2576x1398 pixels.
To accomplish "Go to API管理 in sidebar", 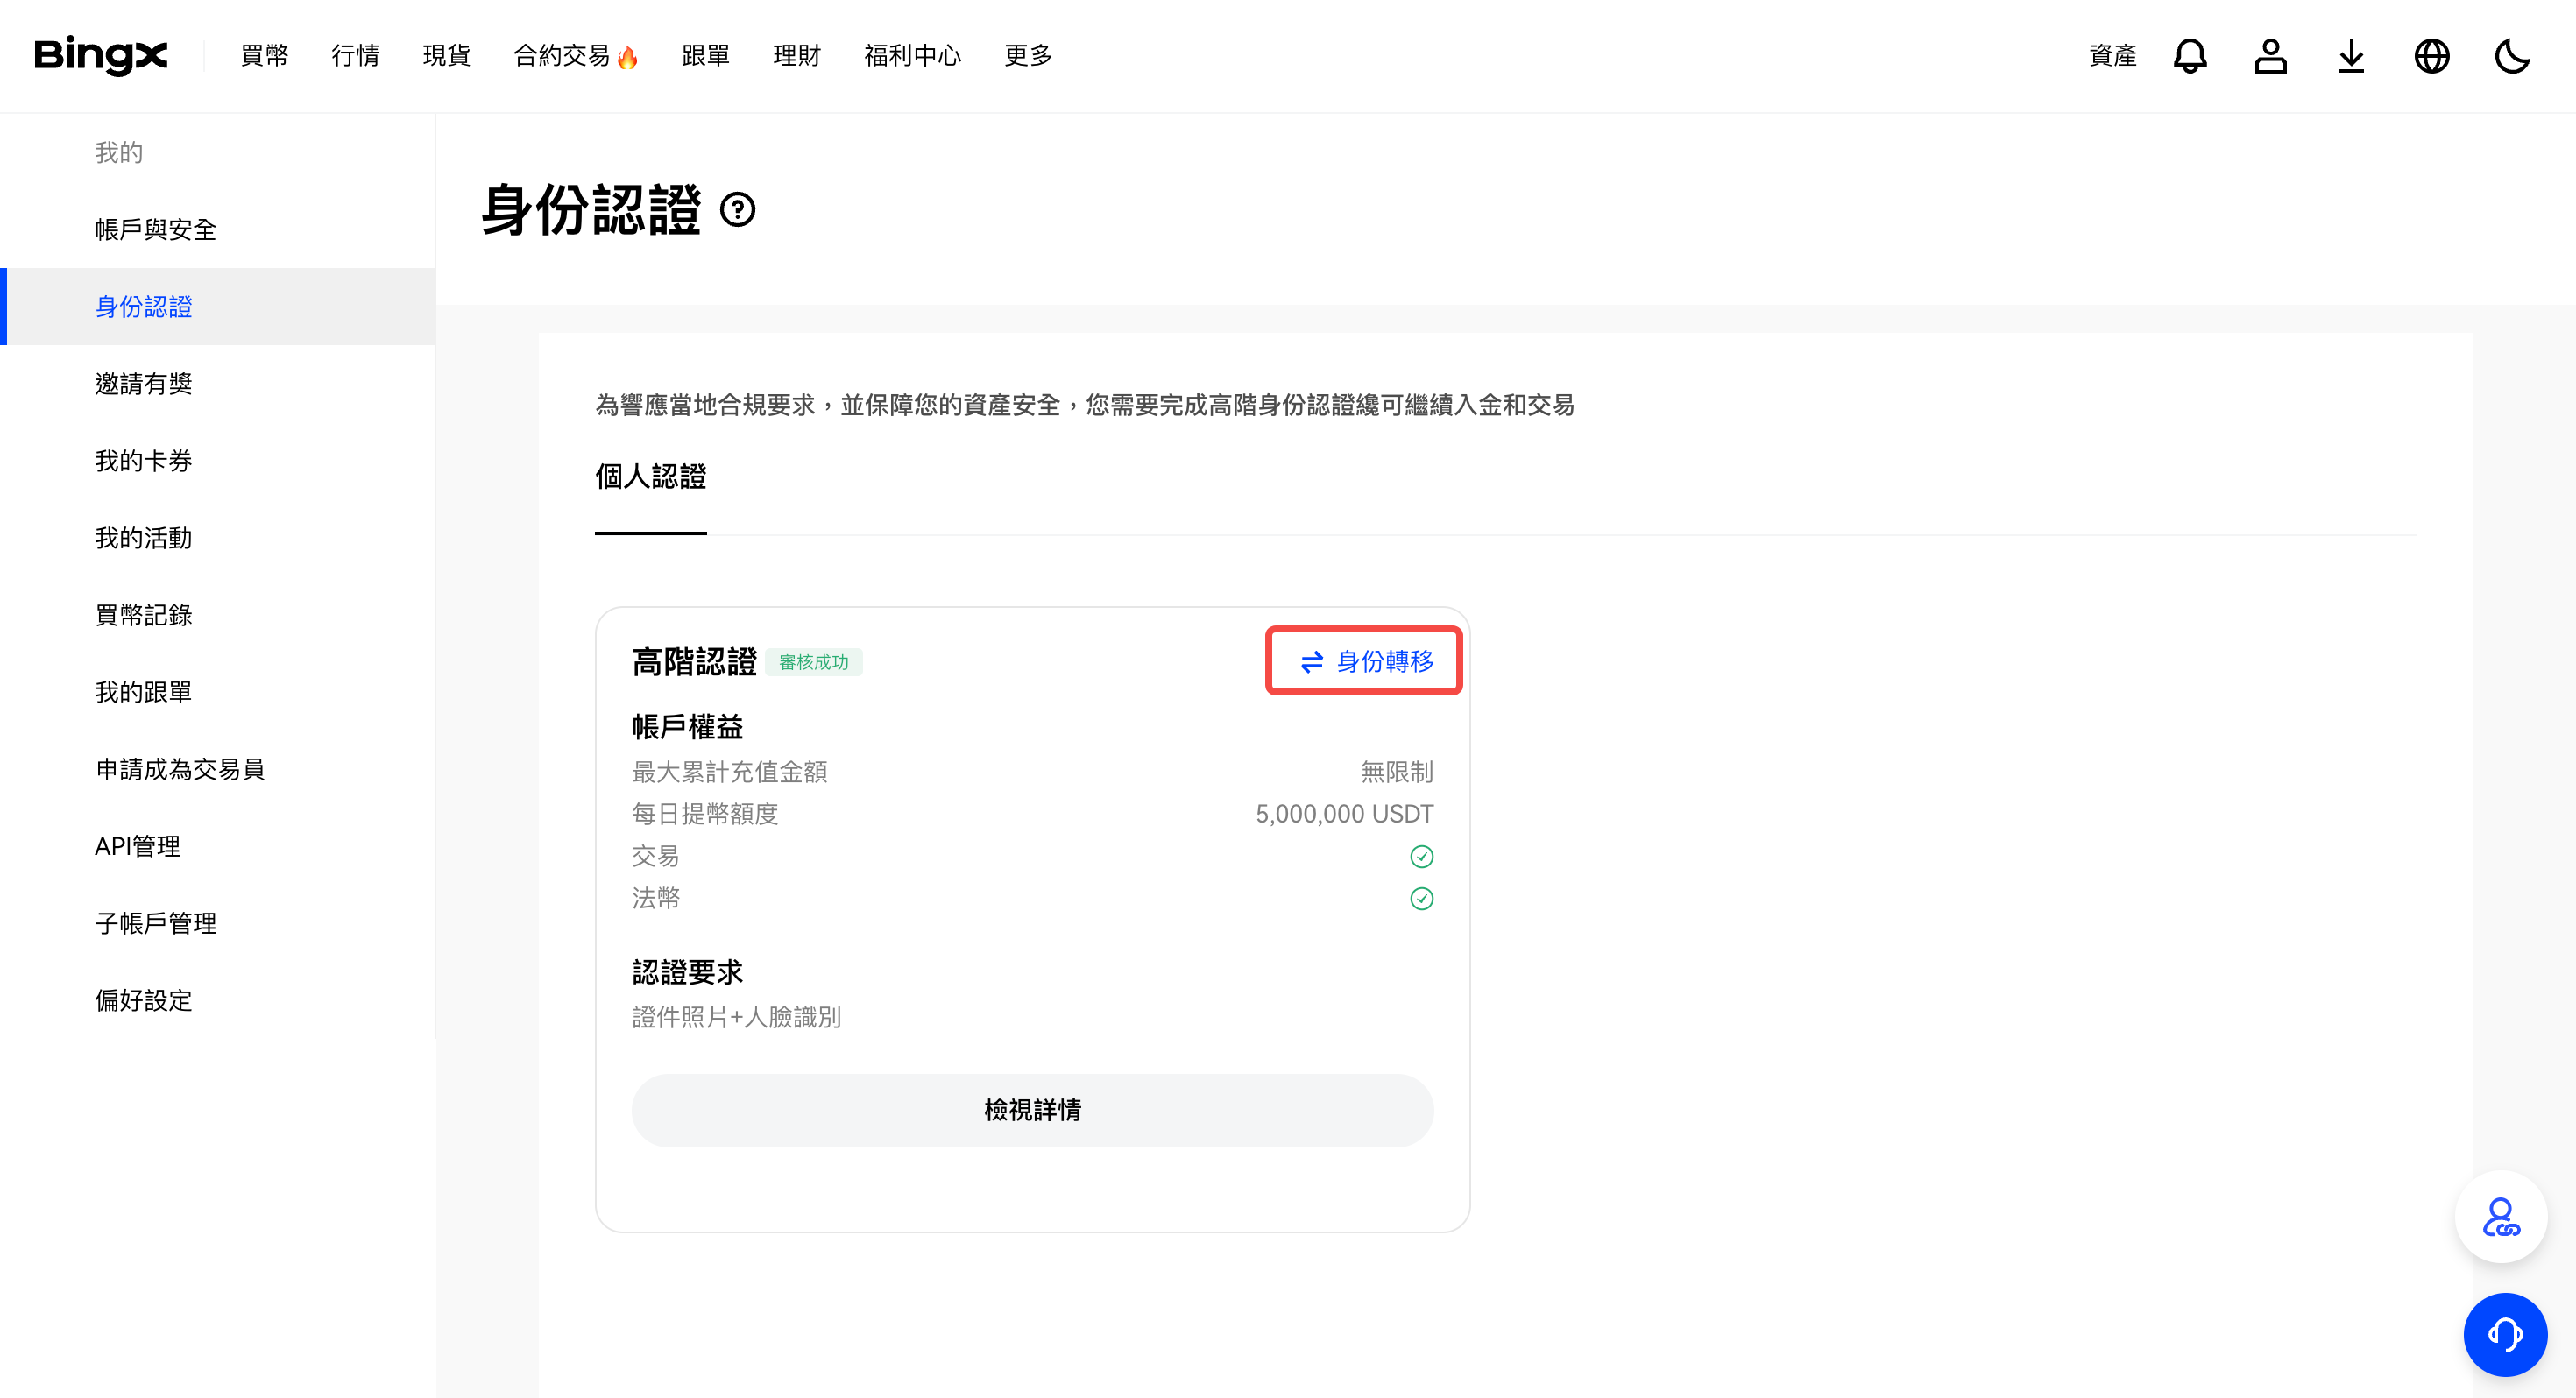I will 138,846.
